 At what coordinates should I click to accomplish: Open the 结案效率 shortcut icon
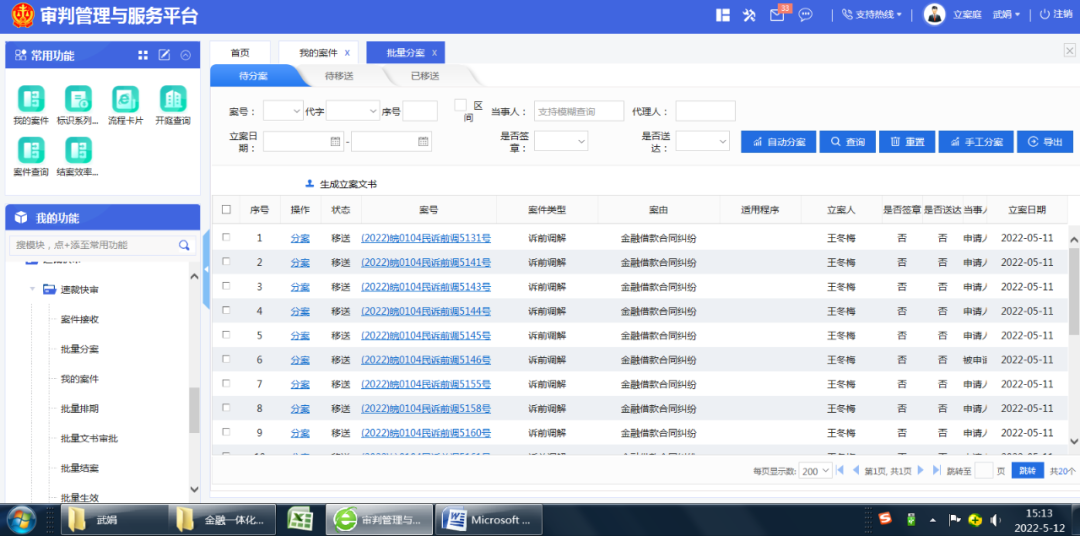coord(78,150)
